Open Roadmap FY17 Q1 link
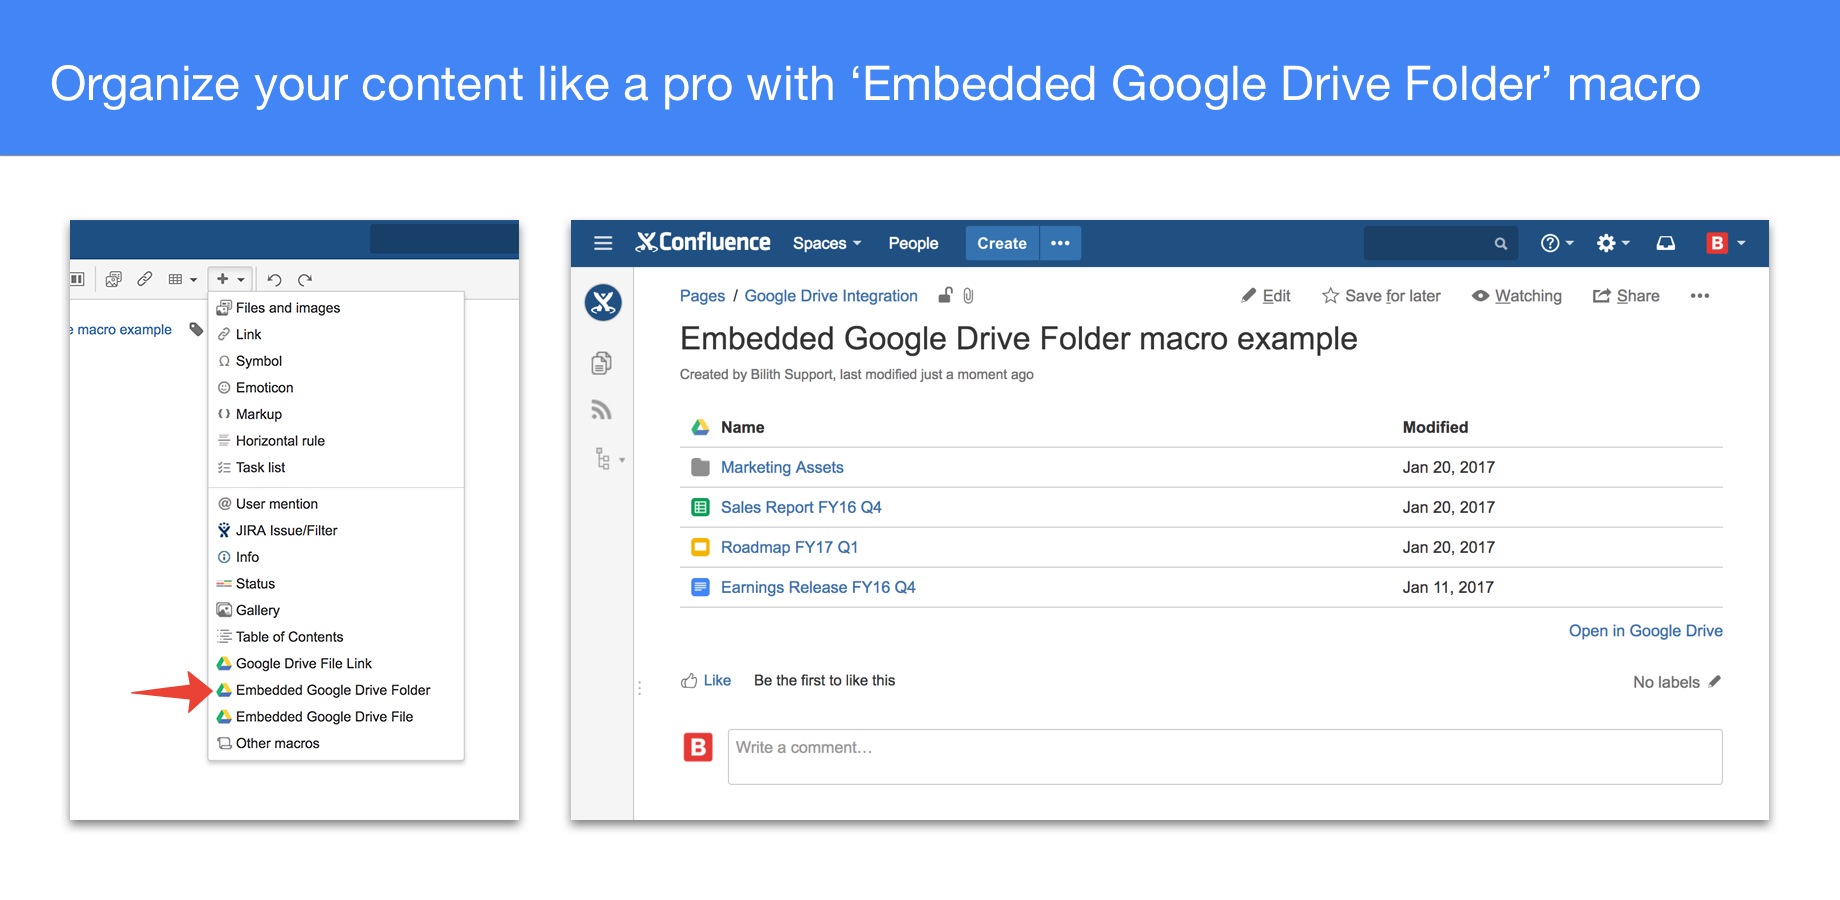Viewport: 1840px width, 900px height. coord(789,547)
